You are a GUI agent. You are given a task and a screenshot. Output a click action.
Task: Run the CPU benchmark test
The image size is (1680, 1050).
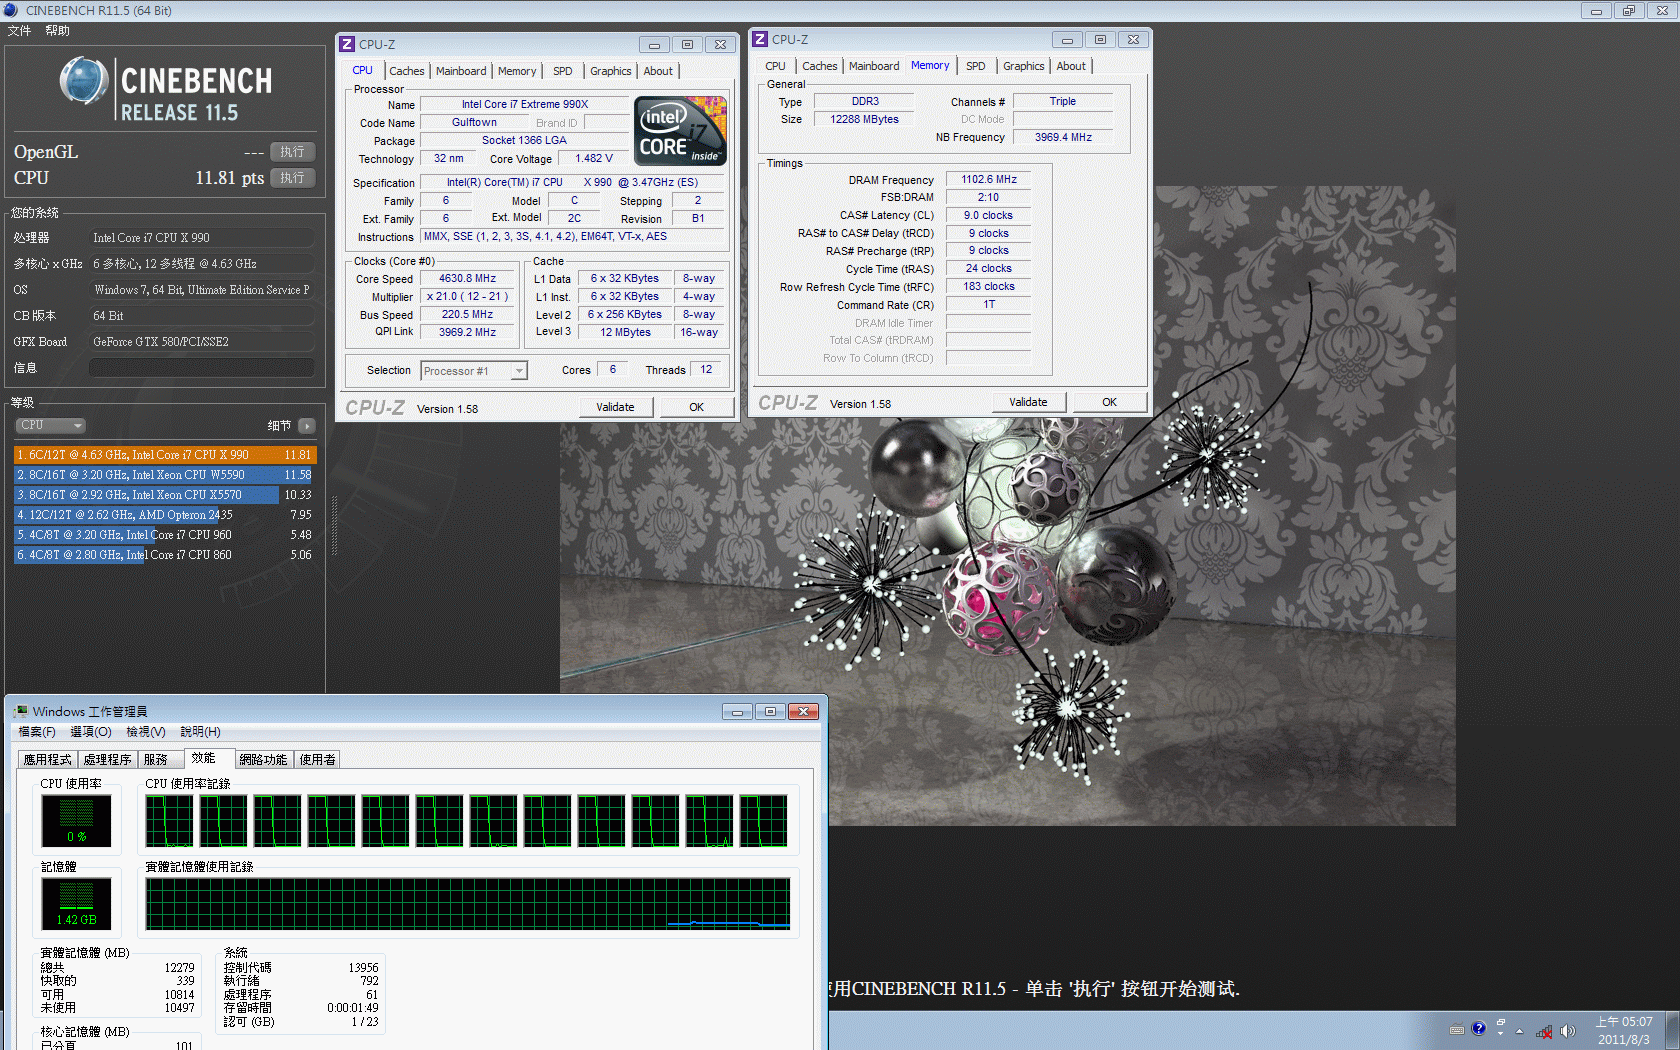(x=293, y=178)
